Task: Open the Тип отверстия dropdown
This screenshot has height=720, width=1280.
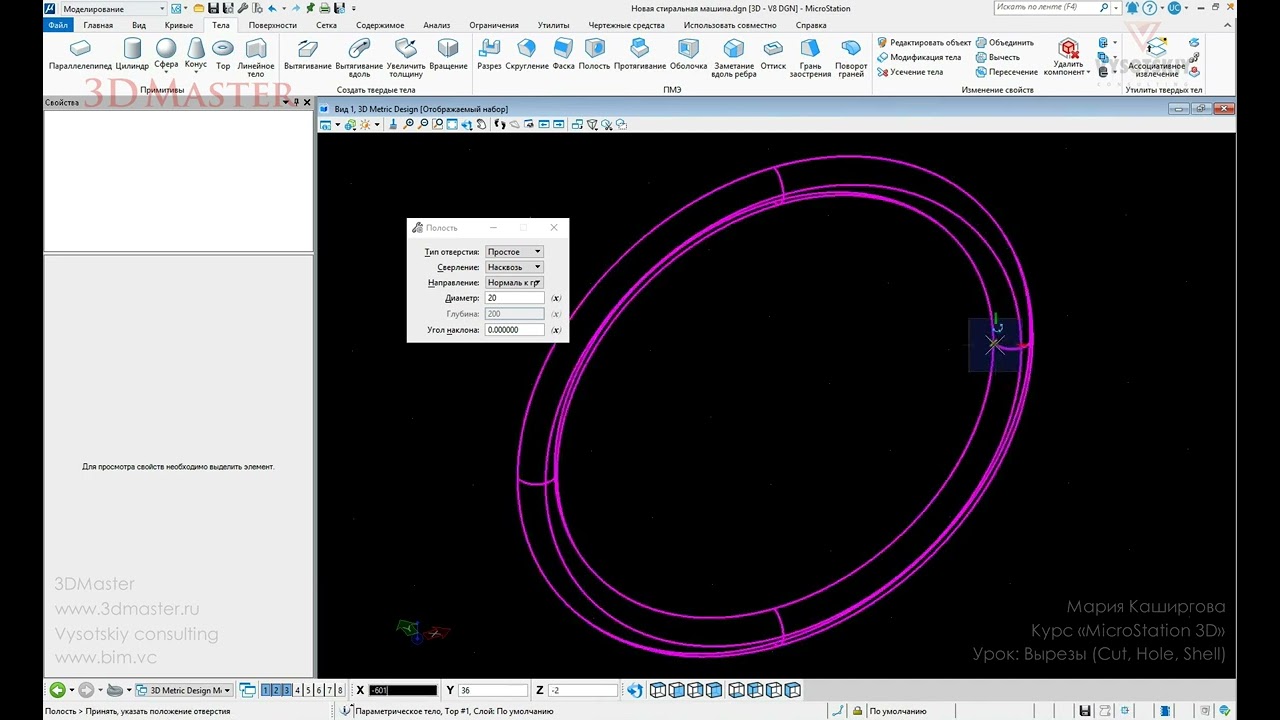Action: point(514,252)
